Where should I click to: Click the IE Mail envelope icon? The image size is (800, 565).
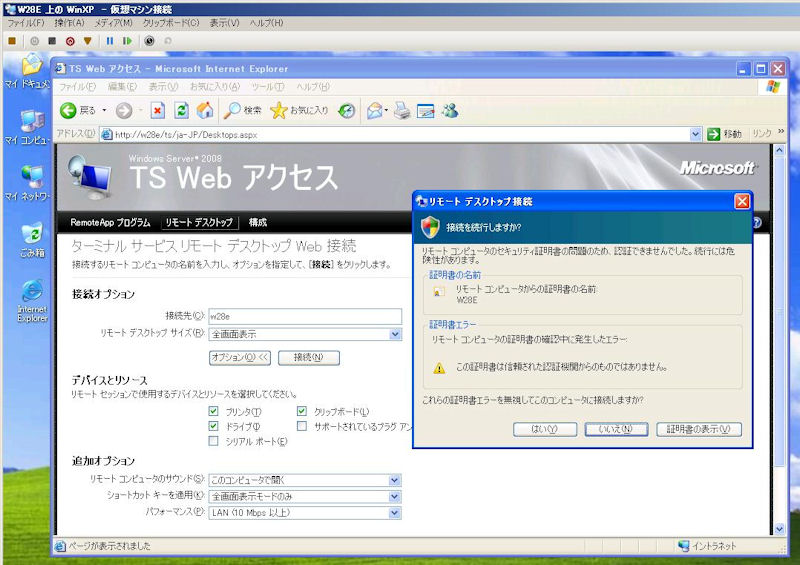tap(374, 110)
